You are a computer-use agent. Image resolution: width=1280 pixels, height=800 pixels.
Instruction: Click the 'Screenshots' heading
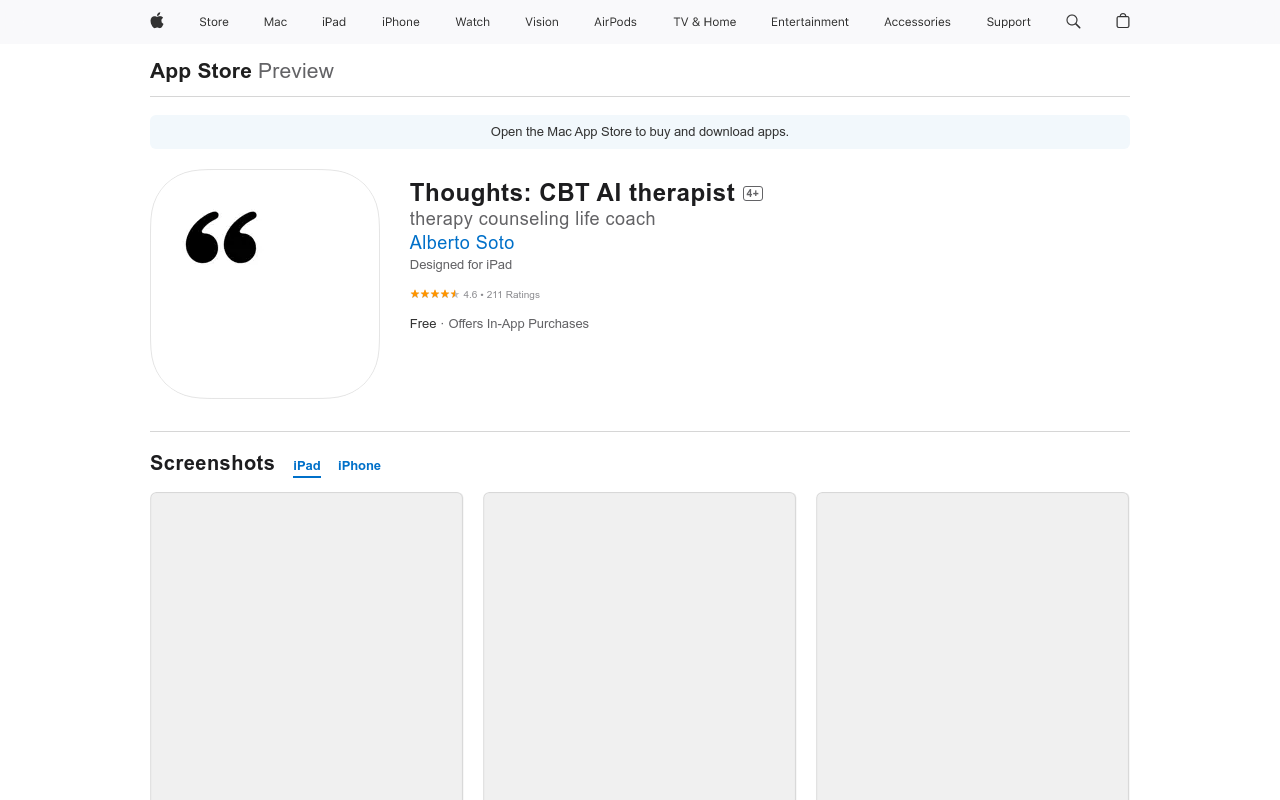click(212, 463)
